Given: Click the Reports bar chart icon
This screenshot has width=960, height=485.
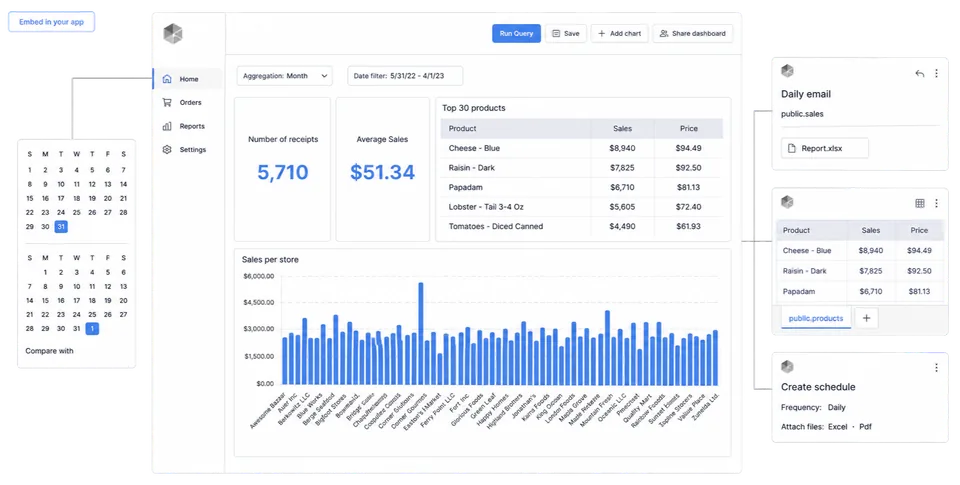Looking at the screenshot, I should pos(167,126).
